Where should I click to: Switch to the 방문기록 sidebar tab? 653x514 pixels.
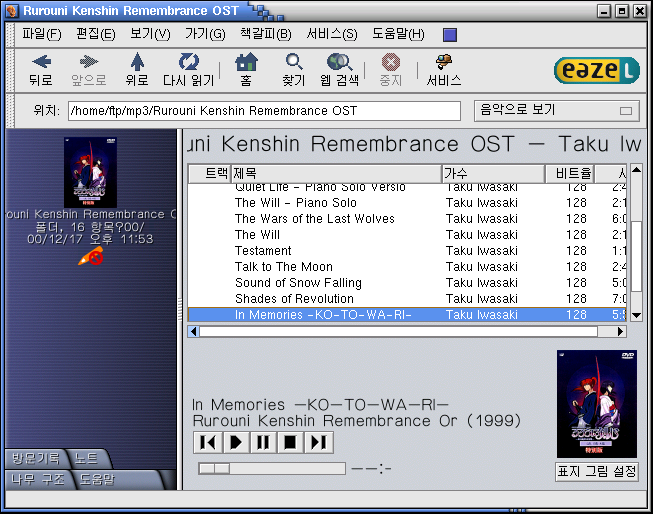tap(36, 459)
